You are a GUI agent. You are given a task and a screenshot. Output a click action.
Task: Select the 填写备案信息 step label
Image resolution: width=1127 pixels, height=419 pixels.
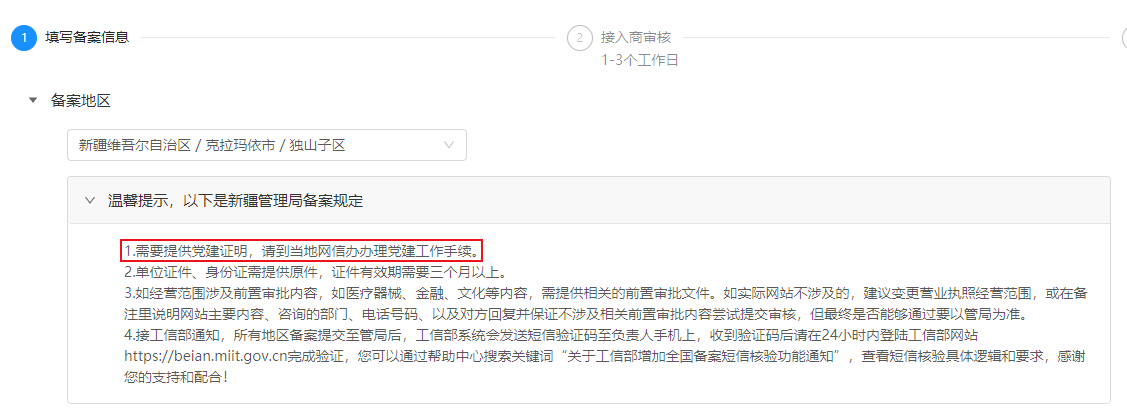87,37
